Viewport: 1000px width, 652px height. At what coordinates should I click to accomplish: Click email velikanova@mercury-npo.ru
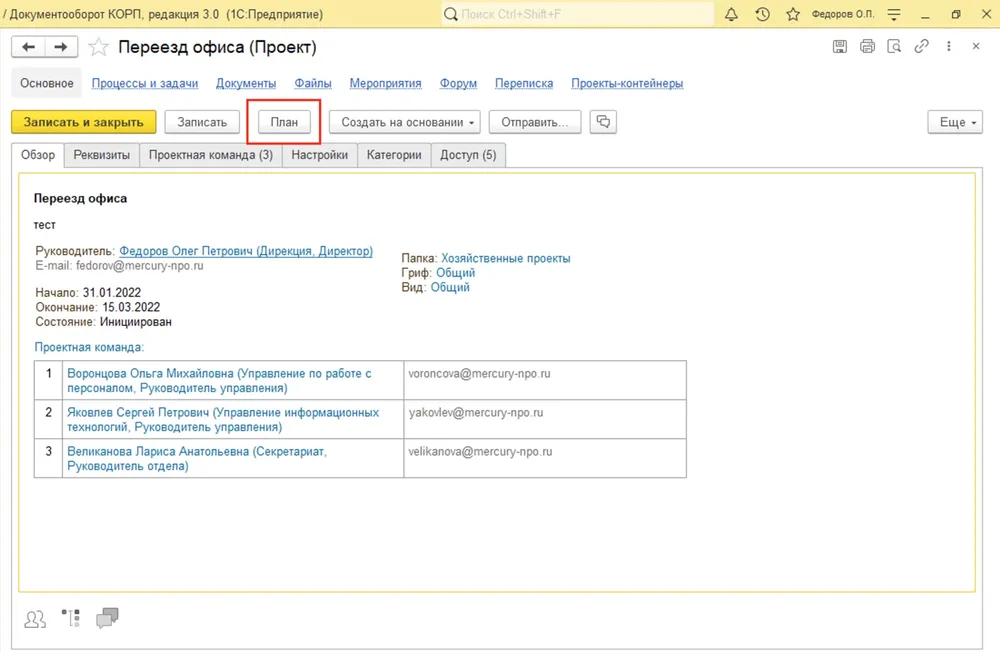click(480, 452)
